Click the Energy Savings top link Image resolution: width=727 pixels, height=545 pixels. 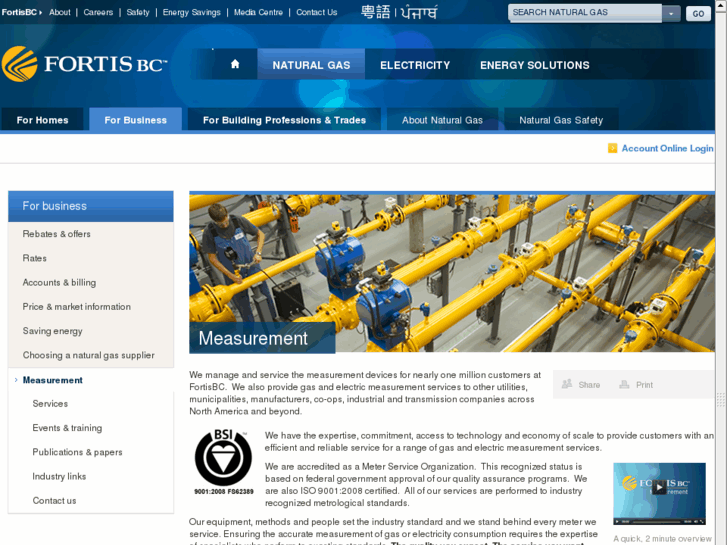tap(191, 13)
